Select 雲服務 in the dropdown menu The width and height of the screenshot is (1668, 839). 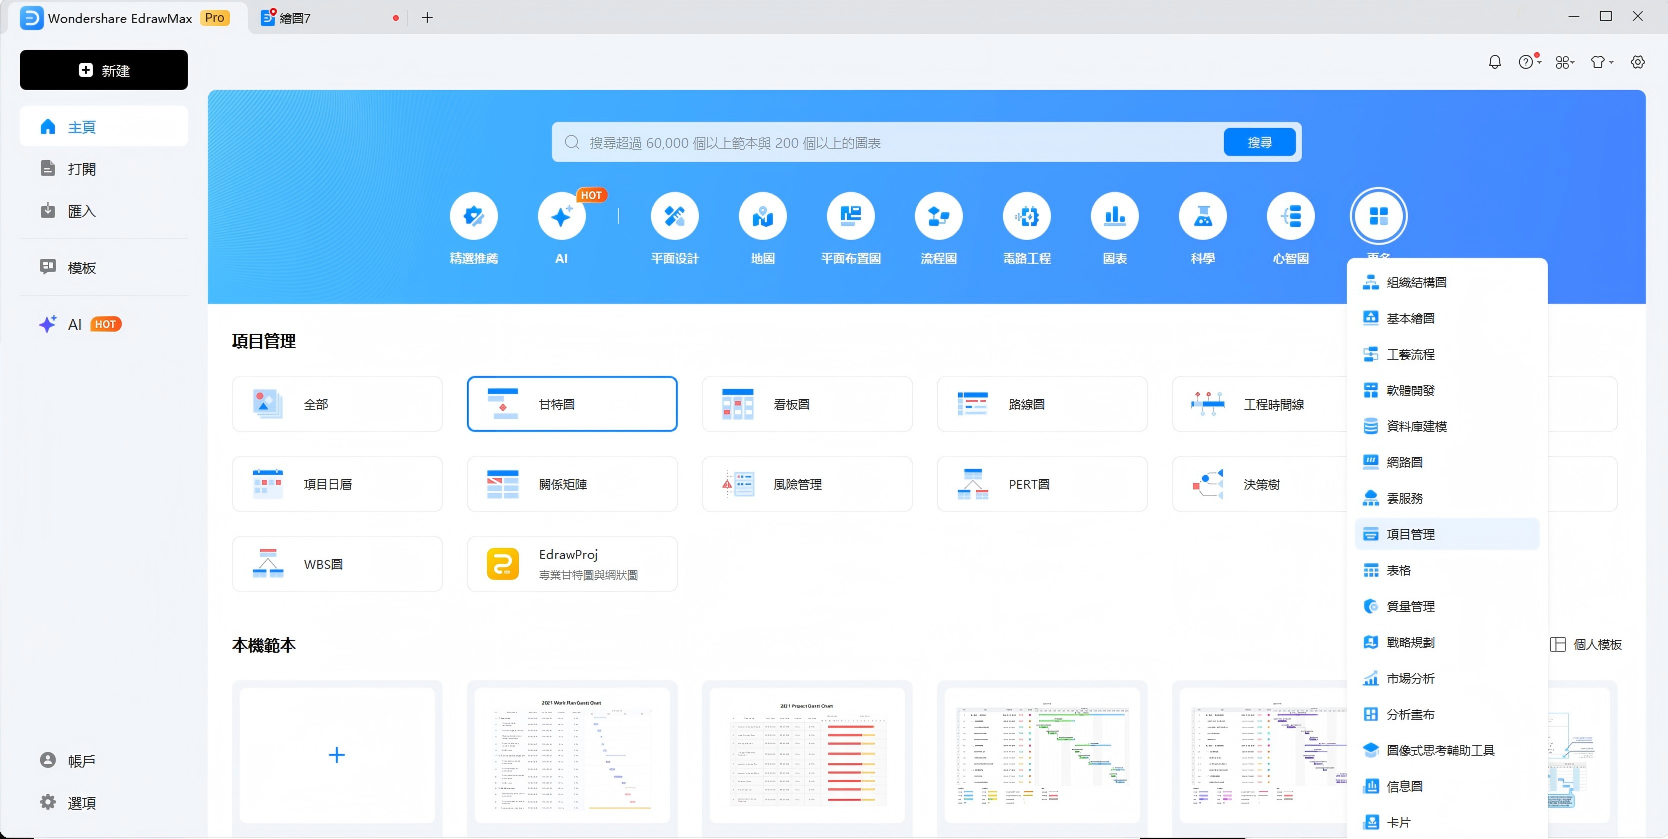point(1447,498)
